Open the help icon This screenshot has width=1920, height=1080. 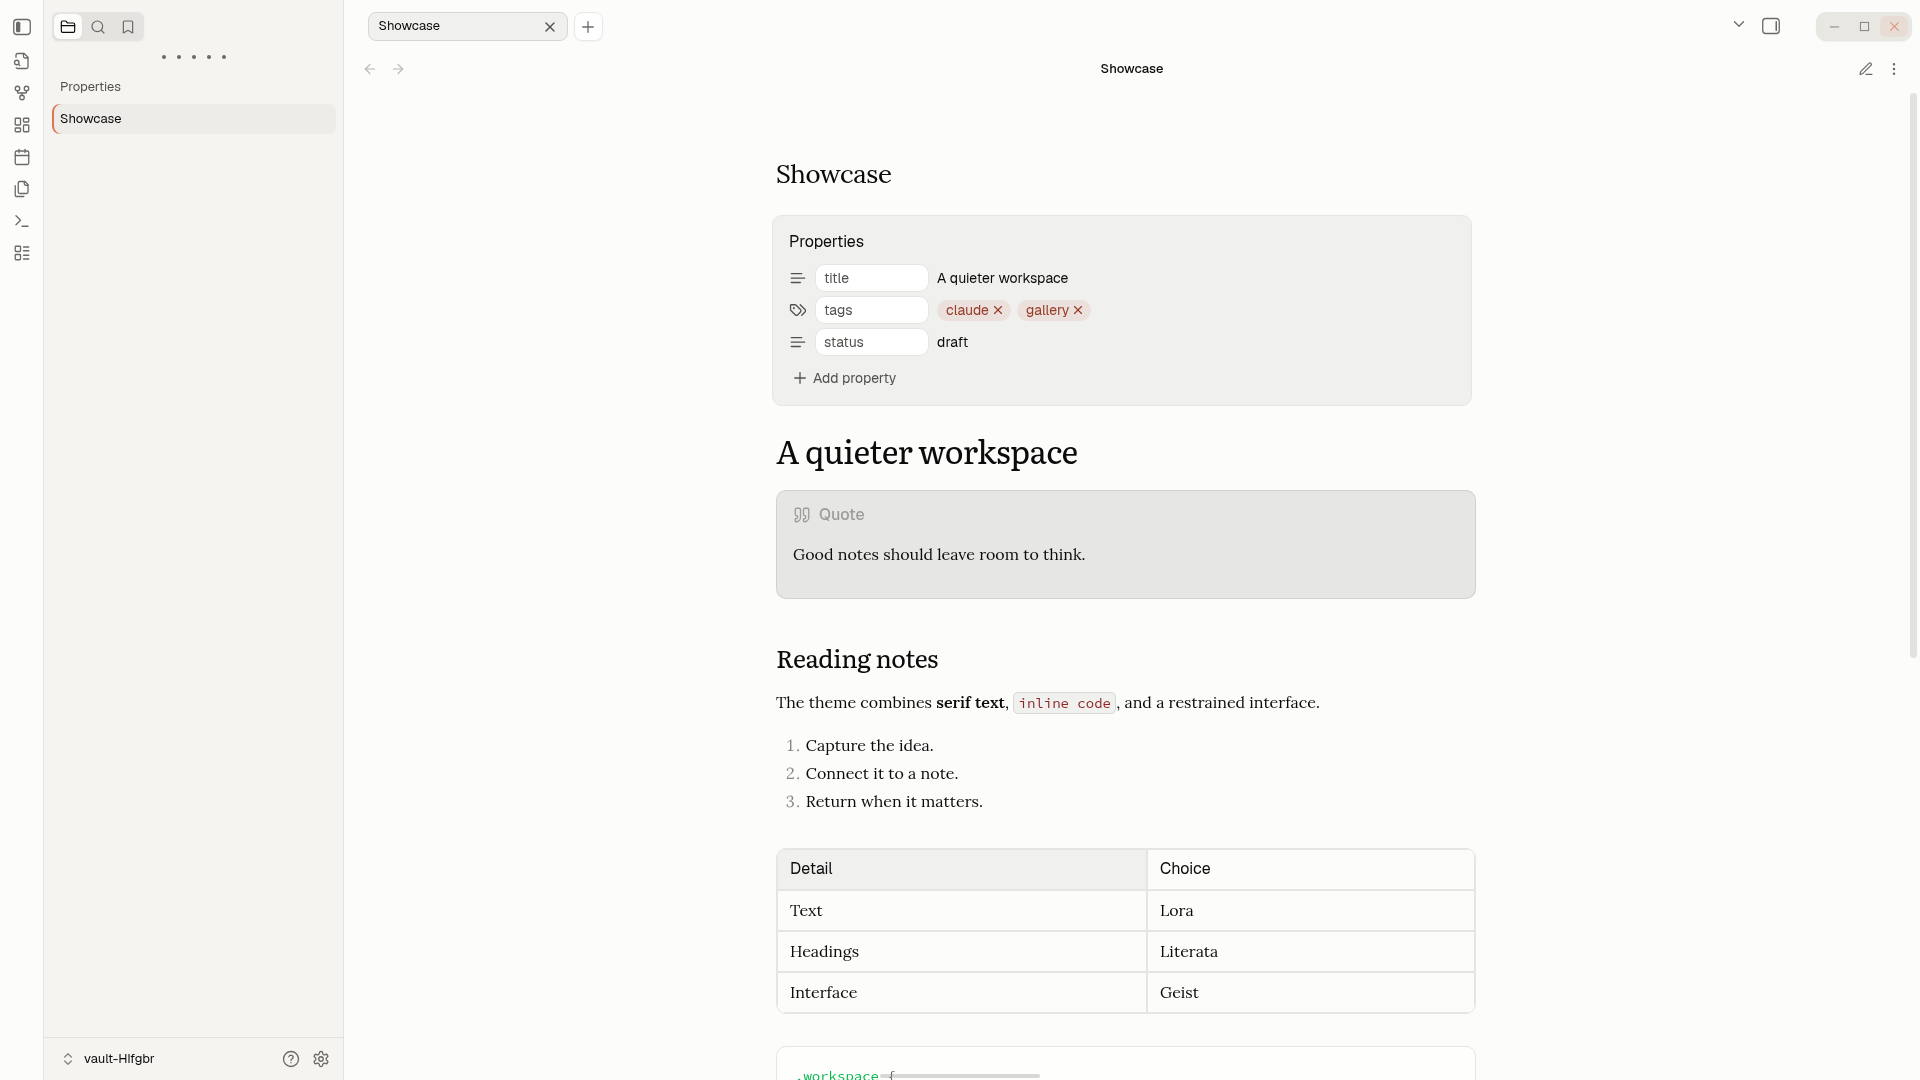(291, 1059)
